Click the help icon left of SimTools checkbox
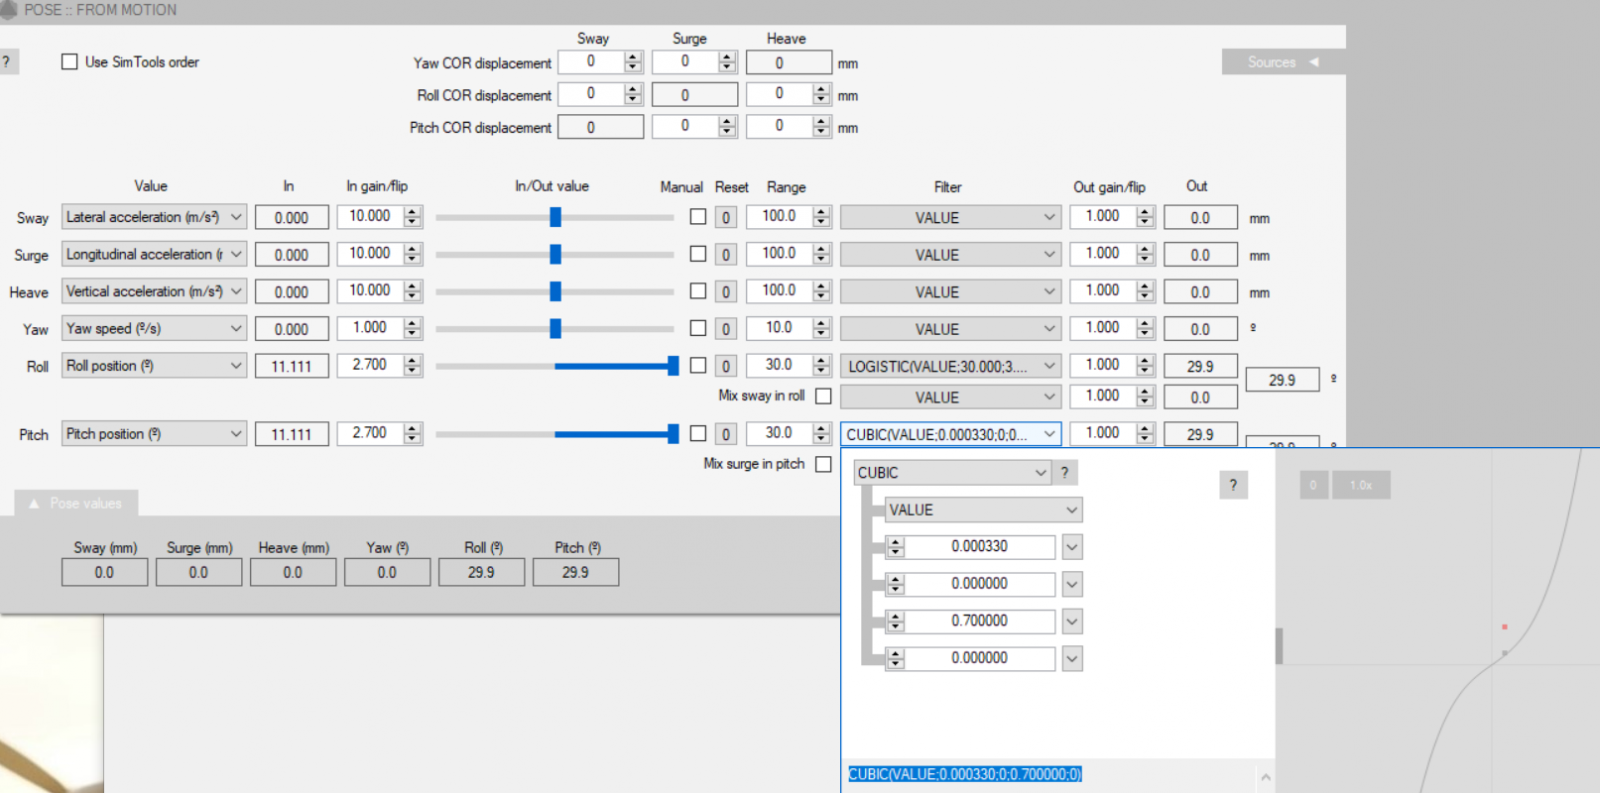The height and width of the screenshot is (793, 1600). pos(7,62)
